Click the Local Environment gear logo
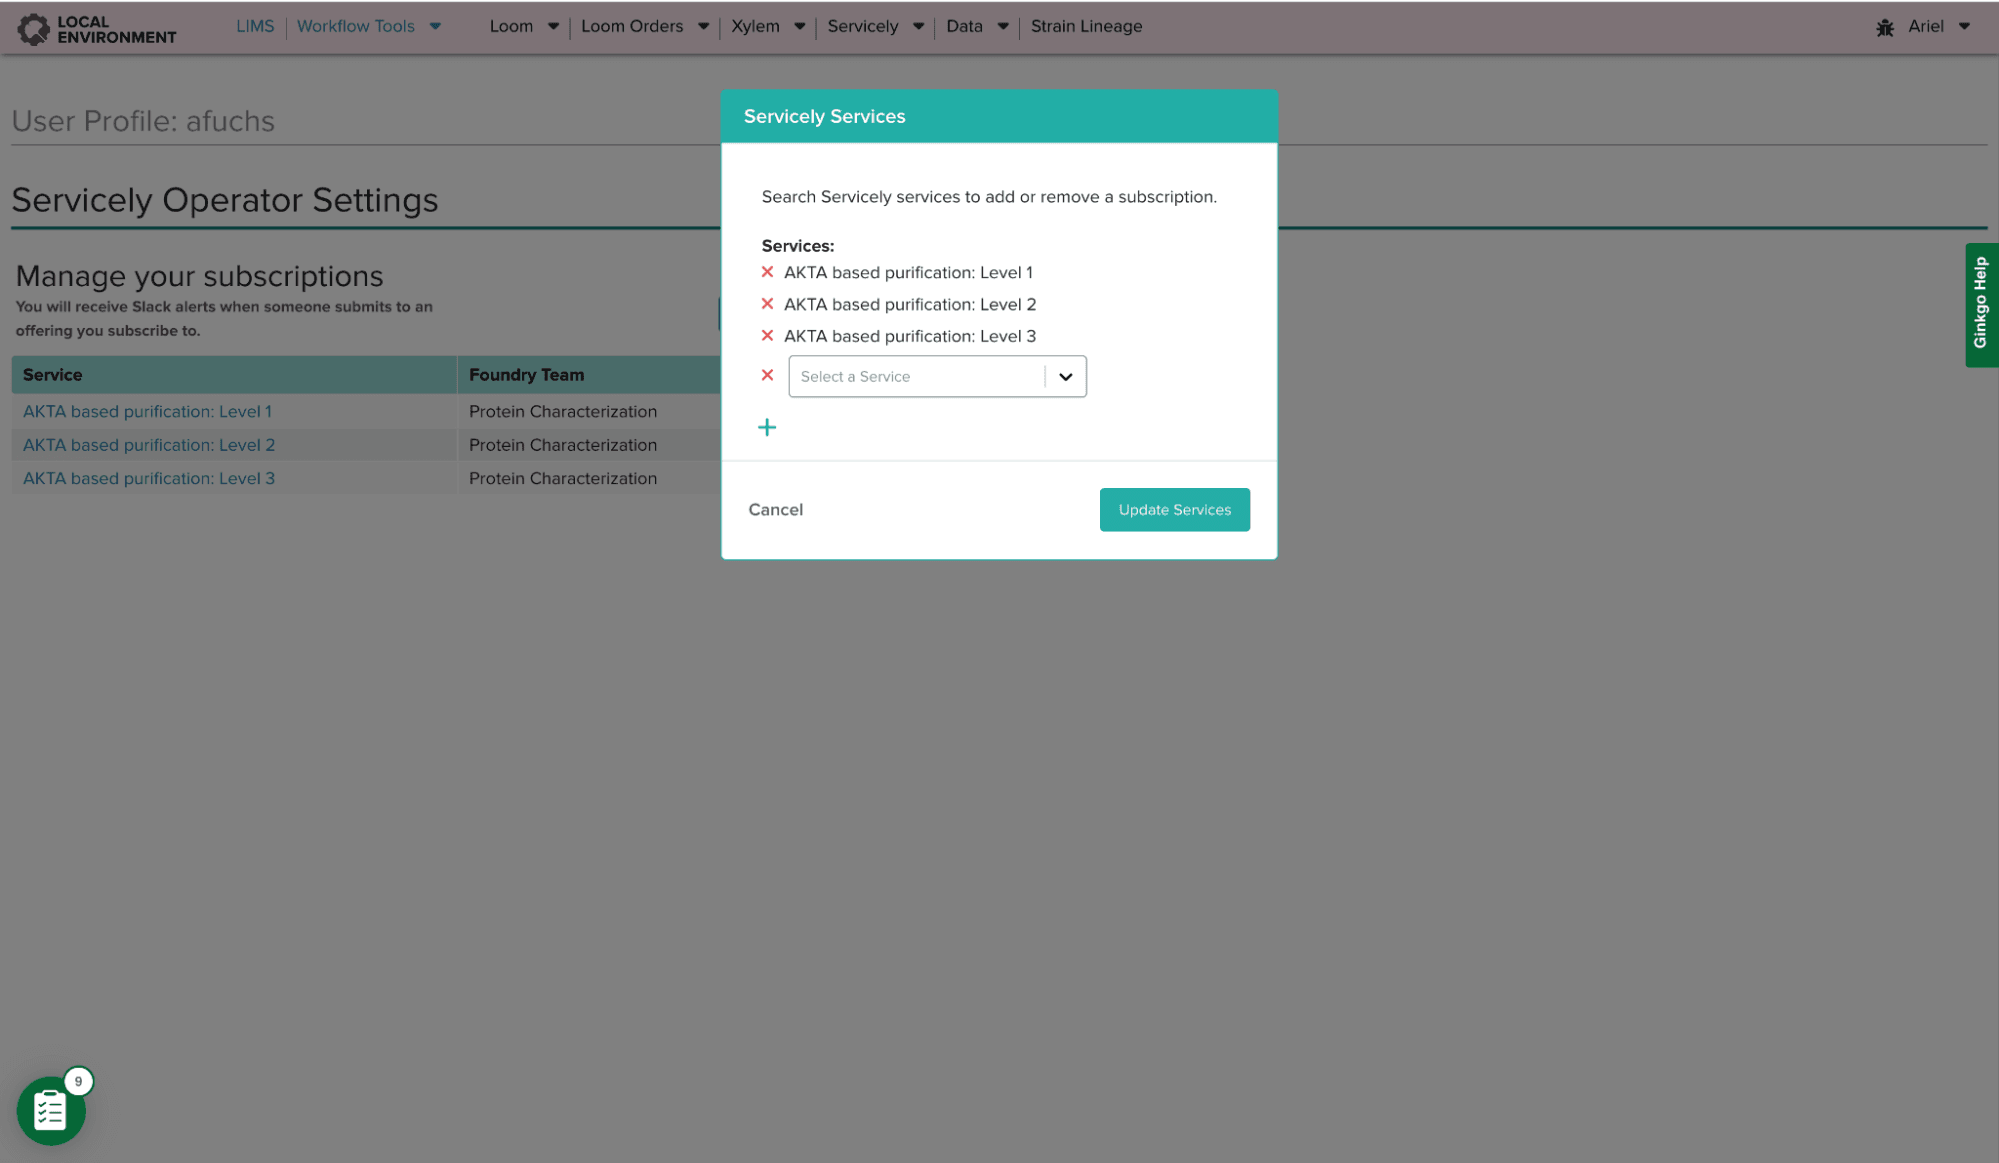Viewport: 1999px width, 1163px height. pyautogui.click(x=33, y=29)
